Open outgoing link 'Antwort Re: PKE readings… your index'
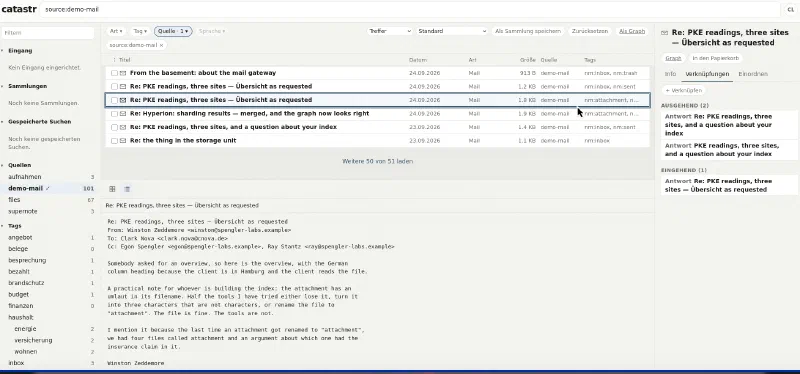 (x=729, y=125)
